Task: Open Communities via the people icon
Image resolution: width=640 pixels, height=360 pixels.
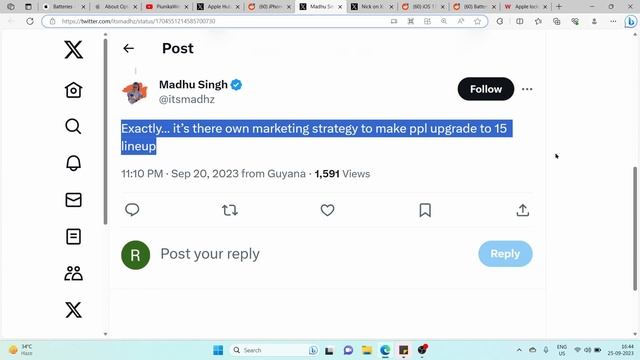Action: coord(73,273)
